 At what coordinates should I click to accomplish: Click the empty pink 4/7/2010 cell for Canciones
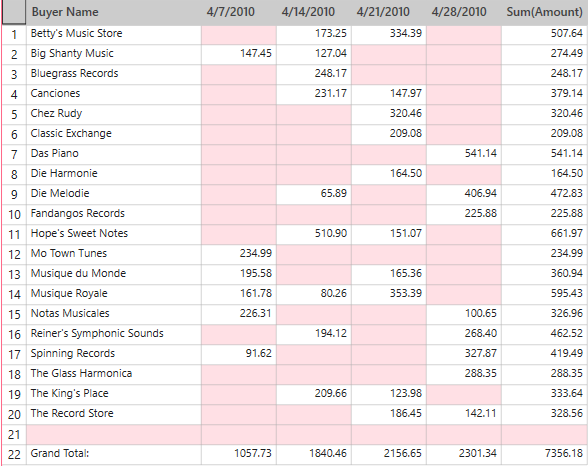coord(238,94)
